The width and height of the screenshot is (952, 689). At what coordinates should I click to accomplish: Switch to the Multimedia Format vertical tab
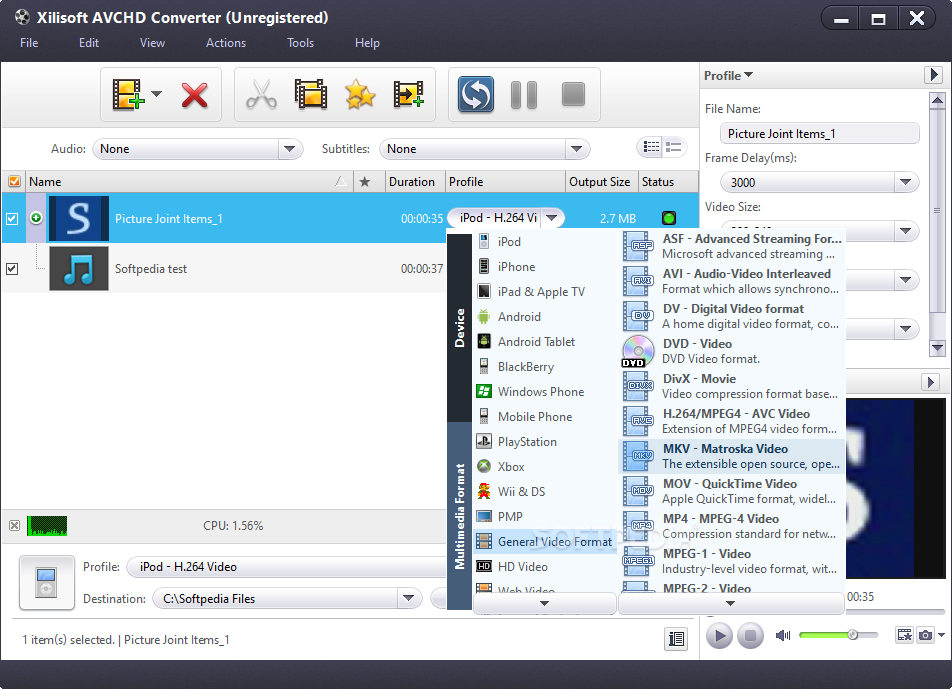pos(459,516)
